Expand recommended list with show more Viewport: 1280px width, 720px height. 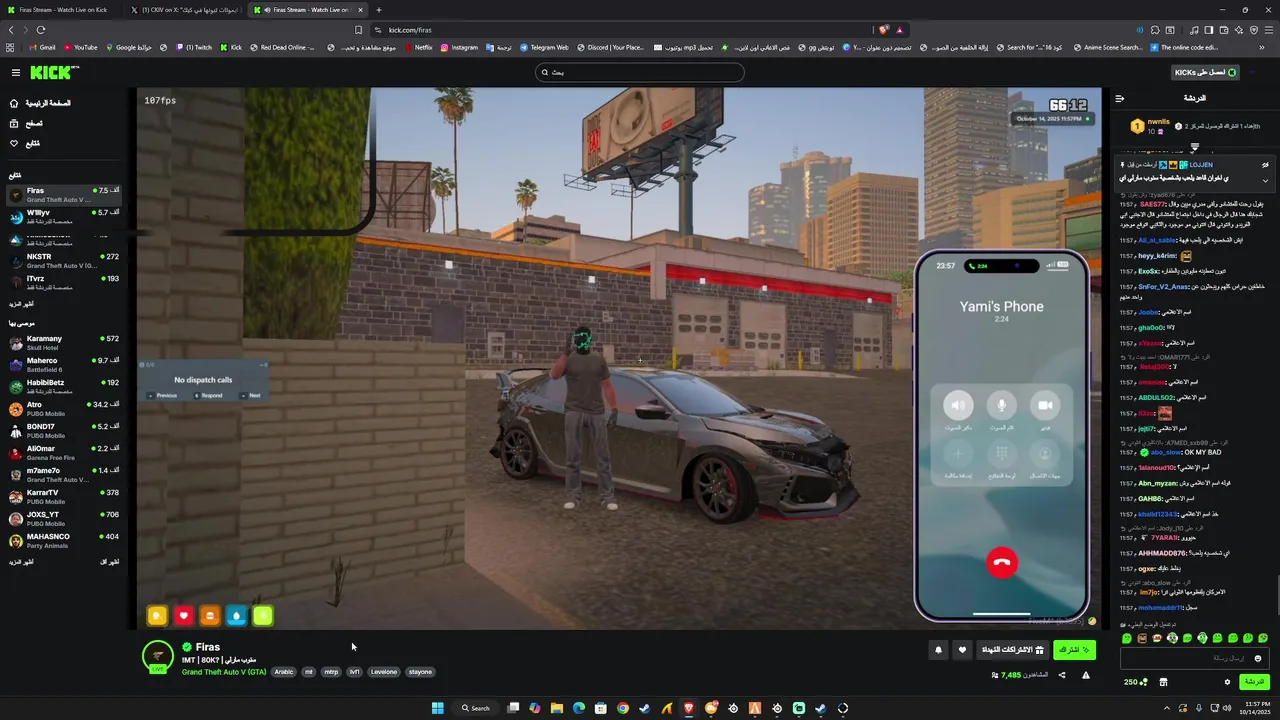click(x=21, y=562)
